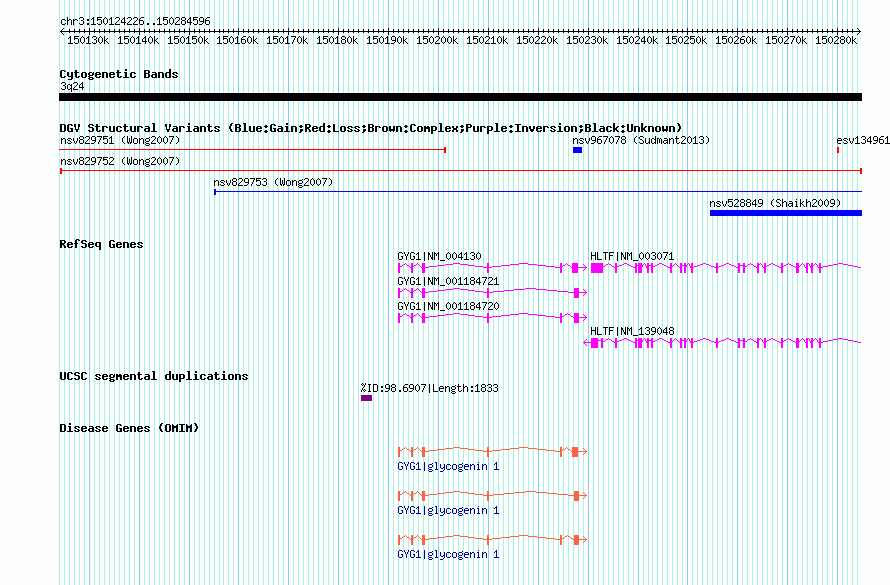
Task: Click the blue nsv829753 gain line
Action: (x=538, y=192)
